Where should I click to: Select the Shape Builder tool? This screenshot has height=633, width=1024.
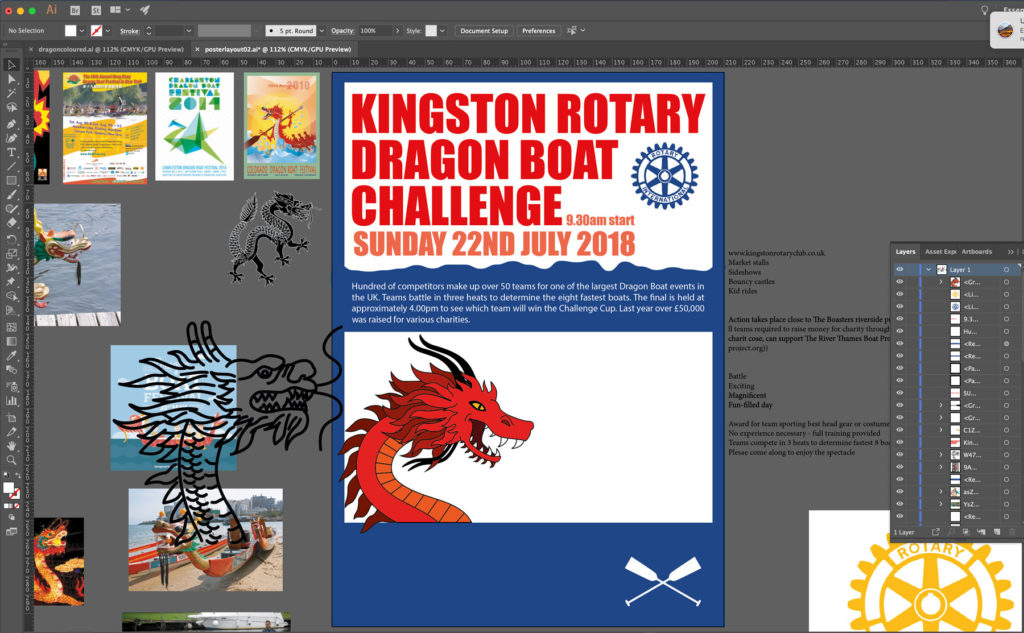[11, 296]
